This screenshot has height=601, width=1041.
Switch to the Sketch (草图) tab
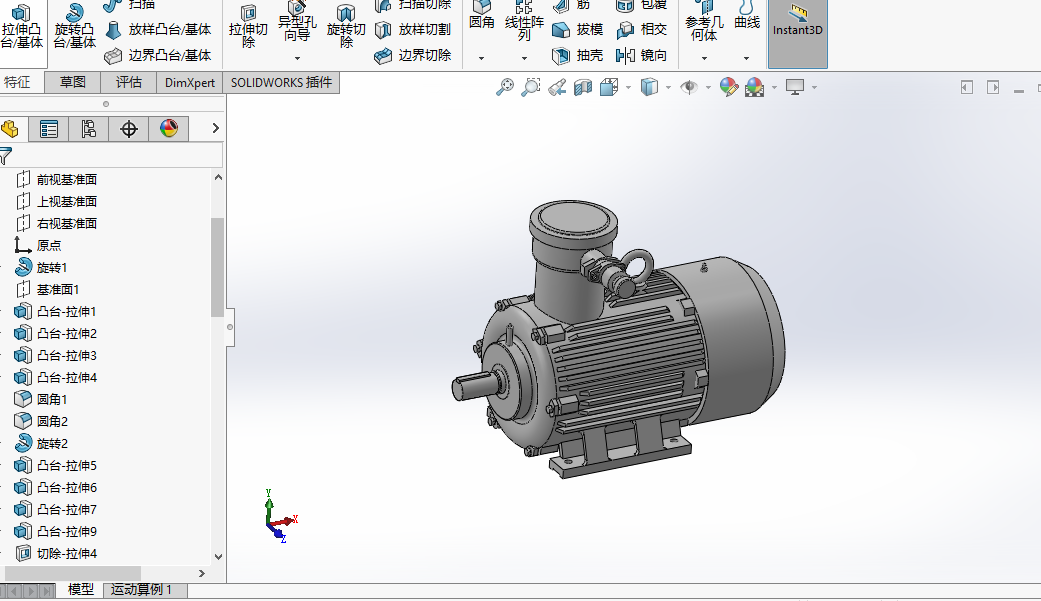pos(72,82)
